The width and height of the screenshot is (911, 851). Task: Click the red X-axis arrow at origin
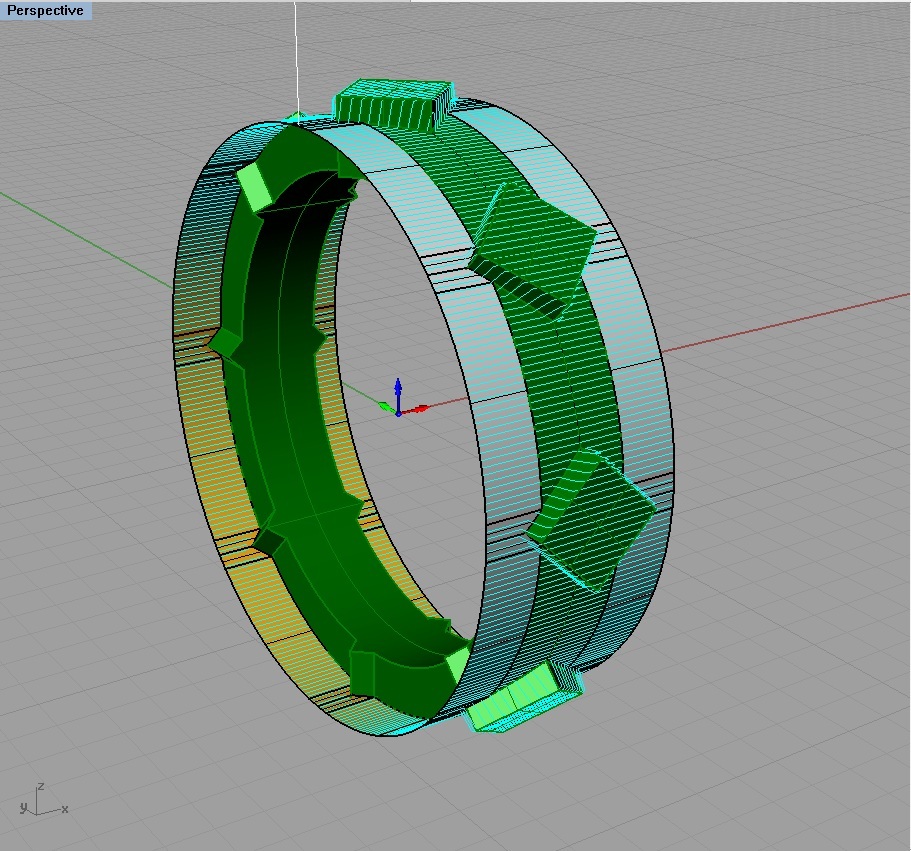click(x=420, y=408)
